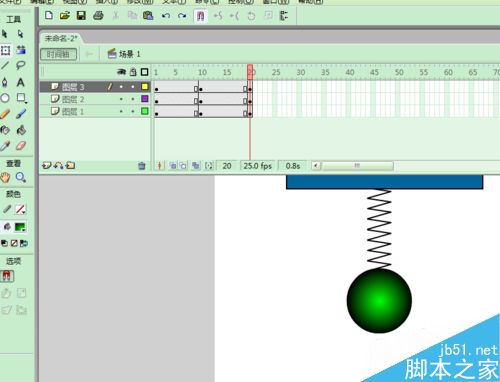This screenshot has width=500, height=382.
Task: Create a new document from the toolbar
Action: [49, 15]
